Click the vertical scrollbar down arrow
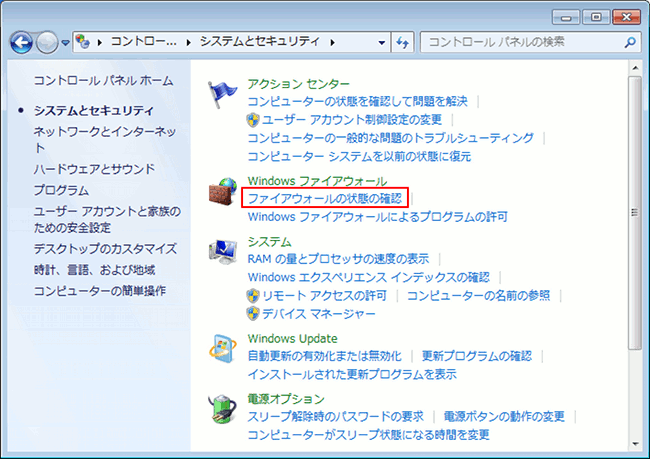Viewport: 650px width, 459px height. pos(635,440)
